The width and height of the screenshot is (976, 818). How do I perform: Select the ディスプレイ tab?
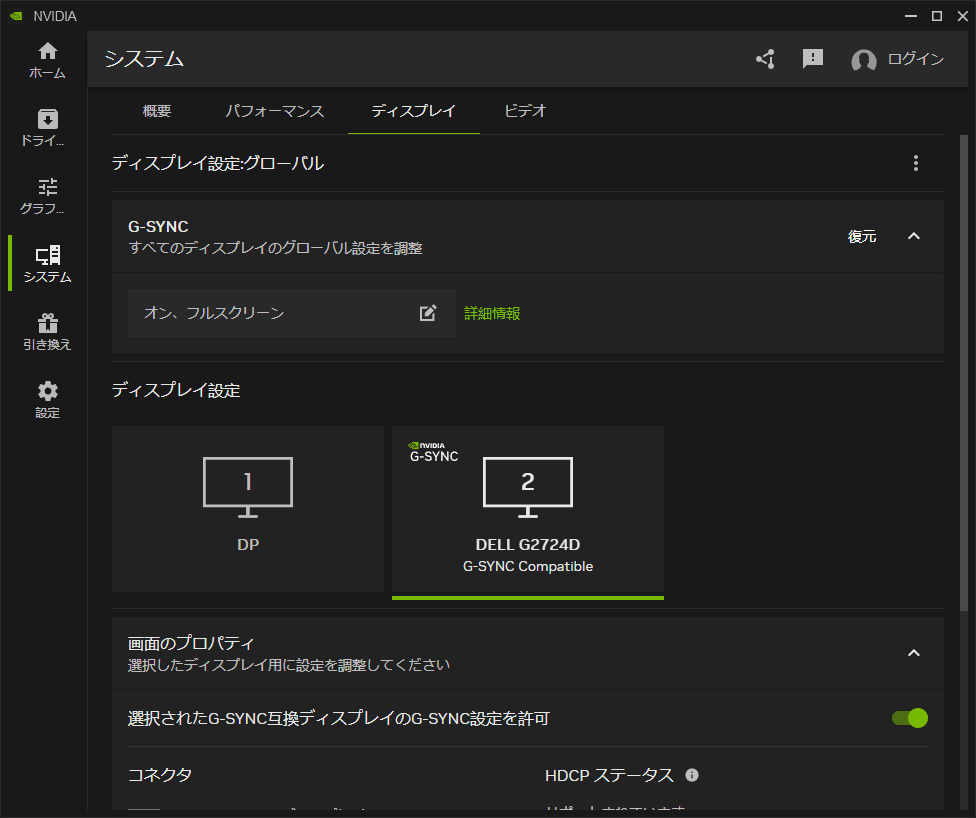point(414,111)
